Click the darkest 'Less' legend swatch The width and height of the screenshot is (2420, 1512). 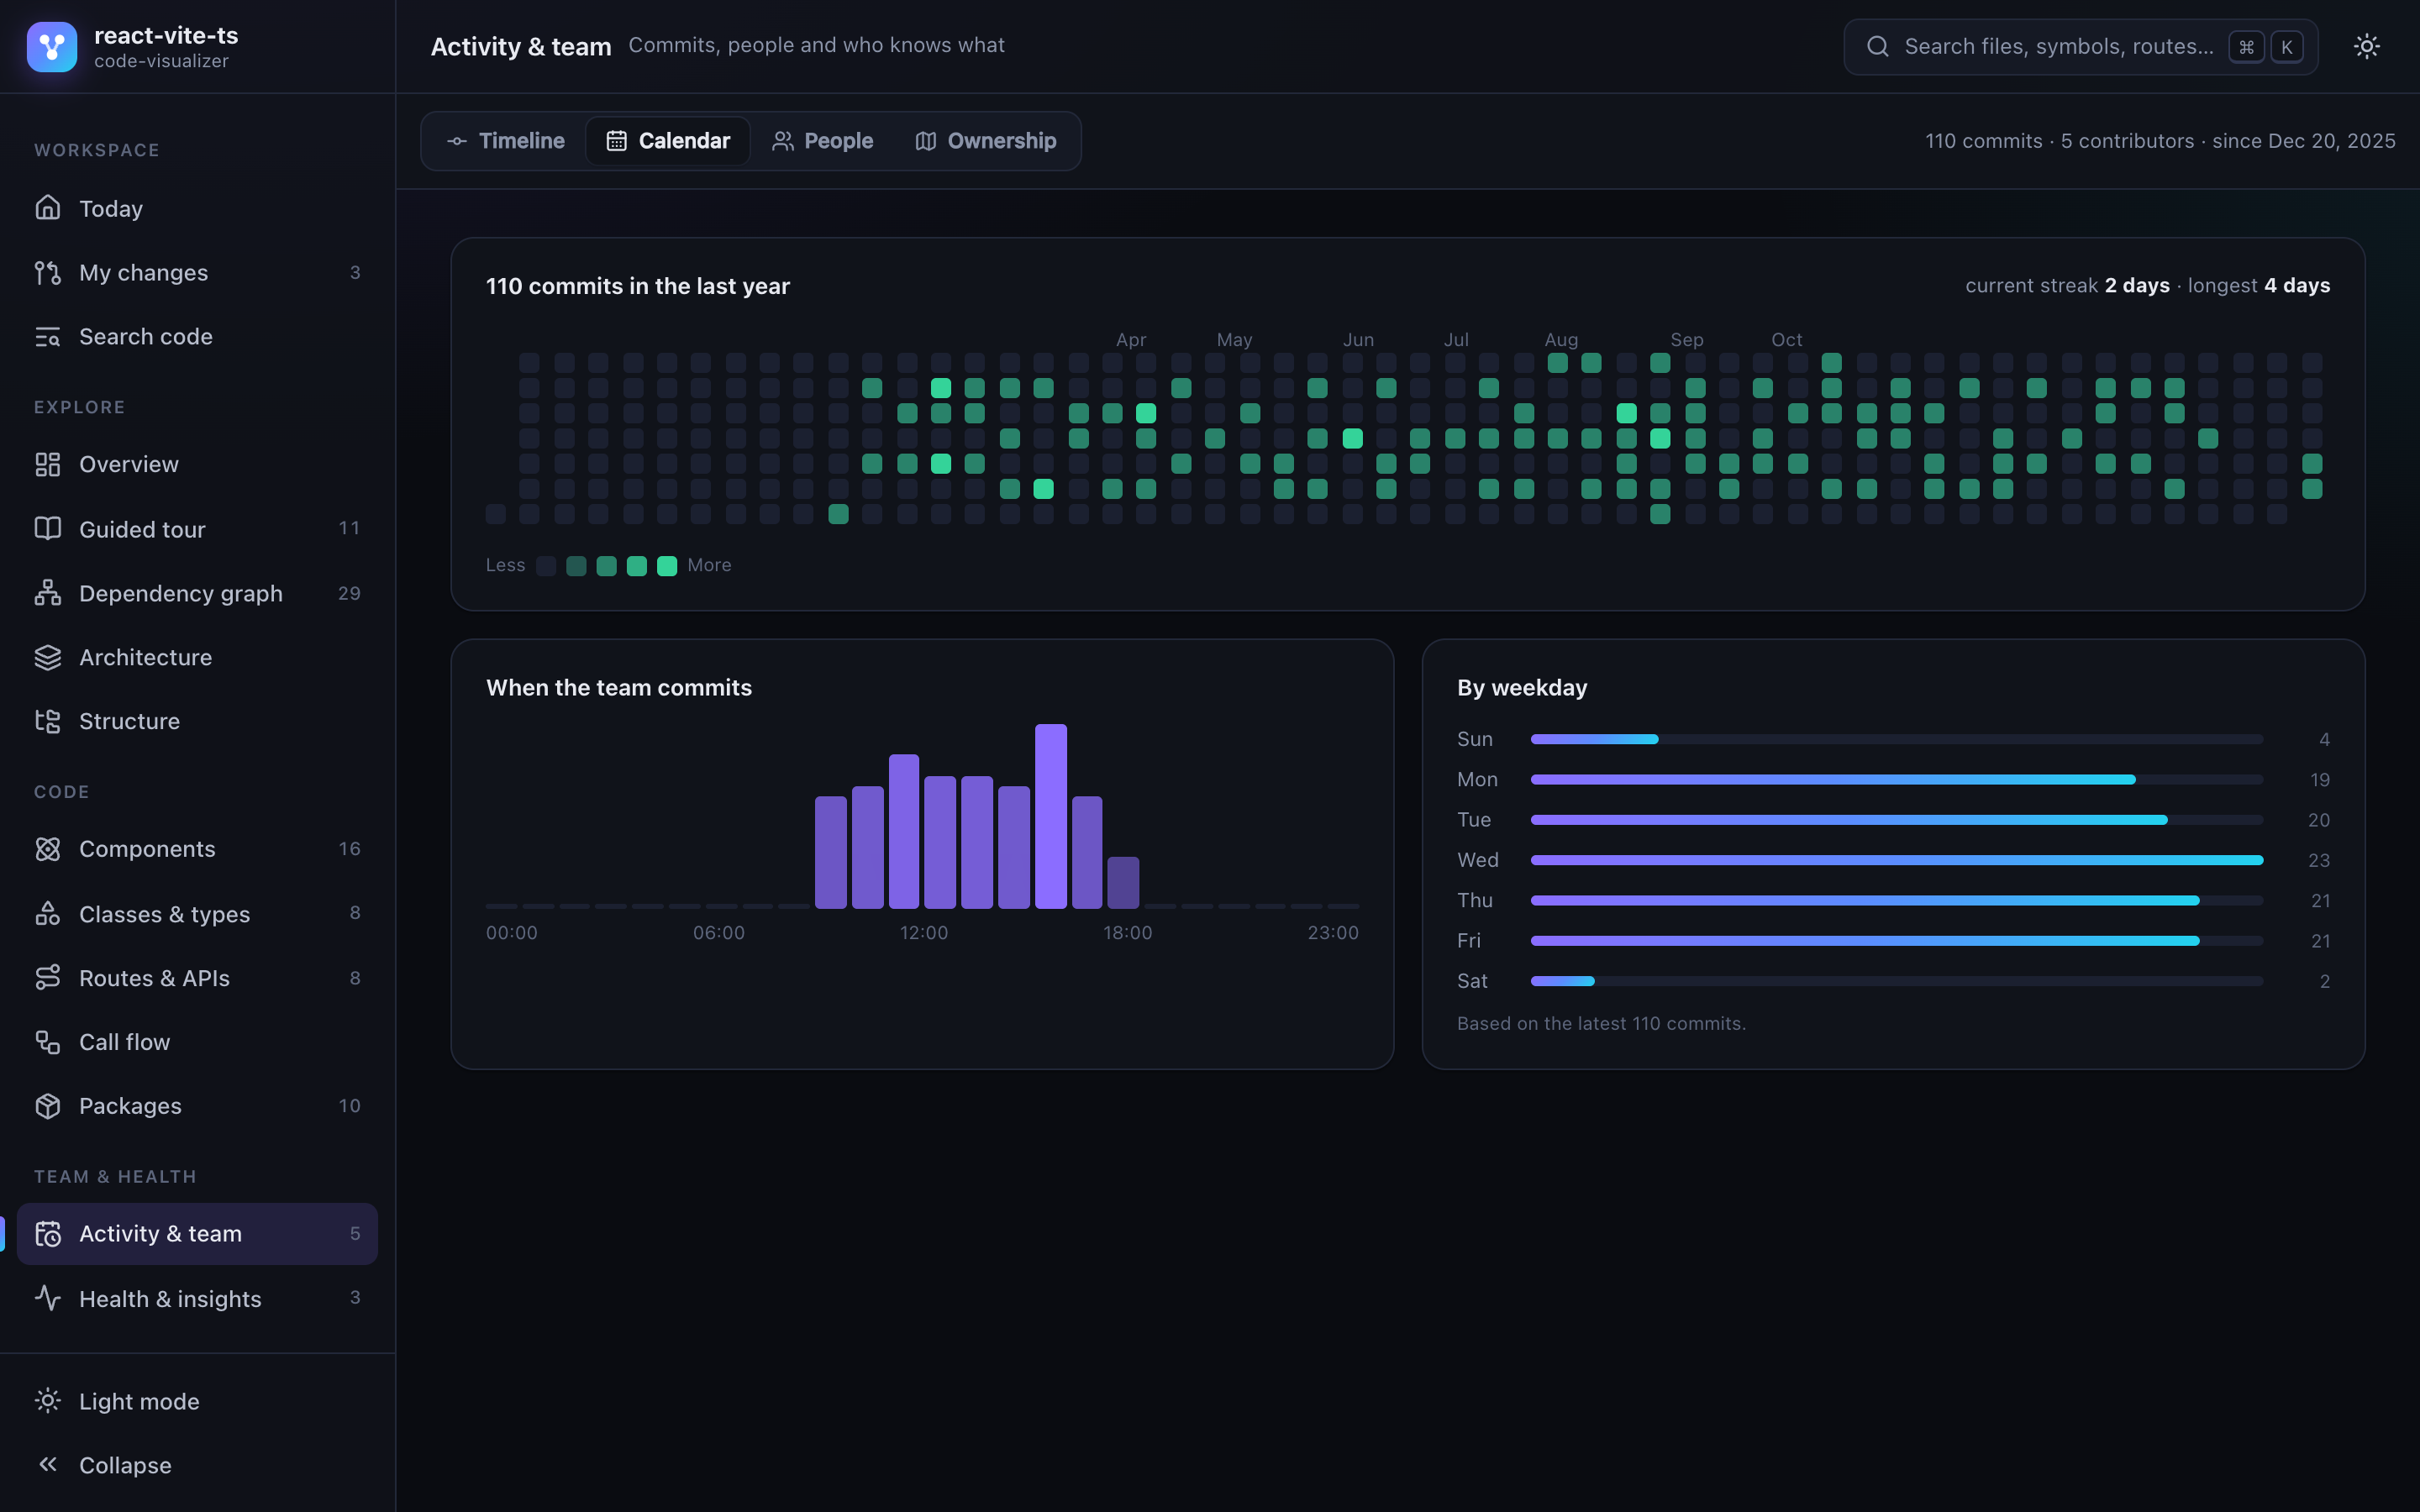click(546, 566)
